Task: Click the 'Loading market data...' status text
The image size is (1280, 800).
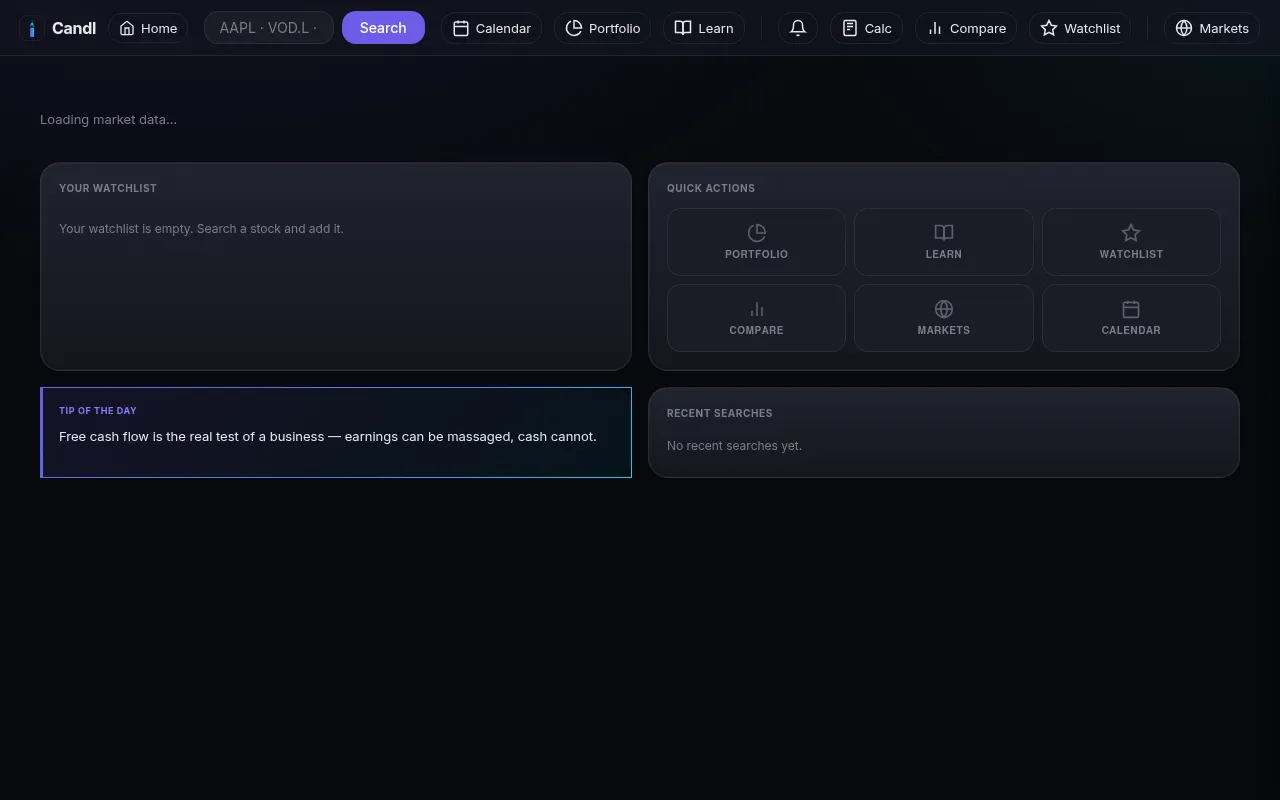Action: coord(108,120)
